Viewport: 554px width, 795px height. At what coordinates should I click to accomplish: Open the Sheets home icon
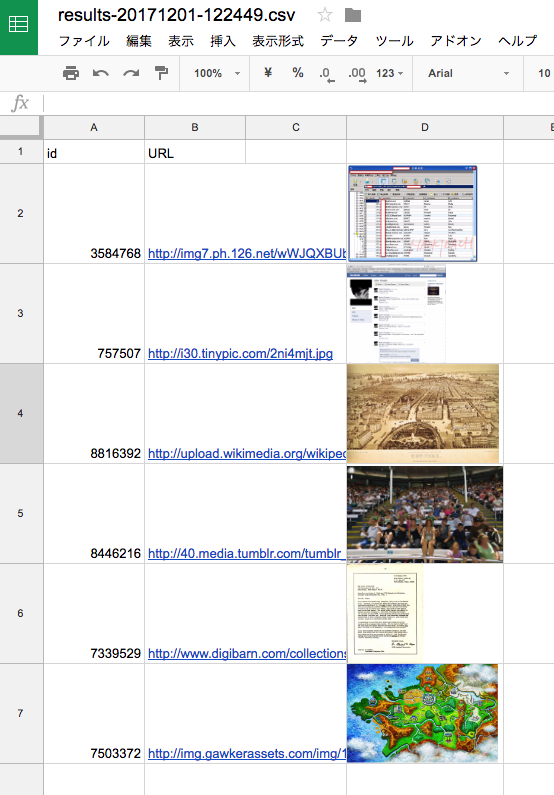(x=19, y=25)
